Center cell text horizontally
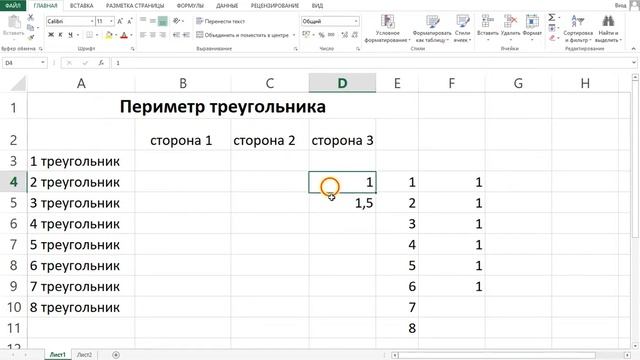The height and width of the screenshot is (360, 640). [x=152, y=35]
